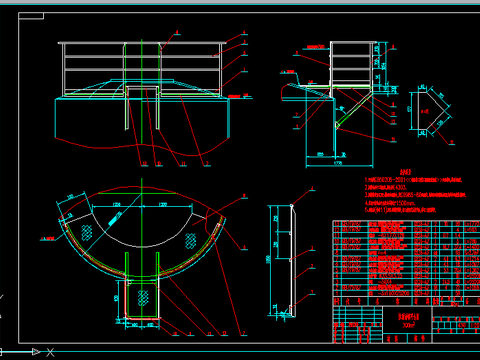480x360 pixels.
Task: Click leader callout 8 beside the plan view
Action: (x=244, y=196)
